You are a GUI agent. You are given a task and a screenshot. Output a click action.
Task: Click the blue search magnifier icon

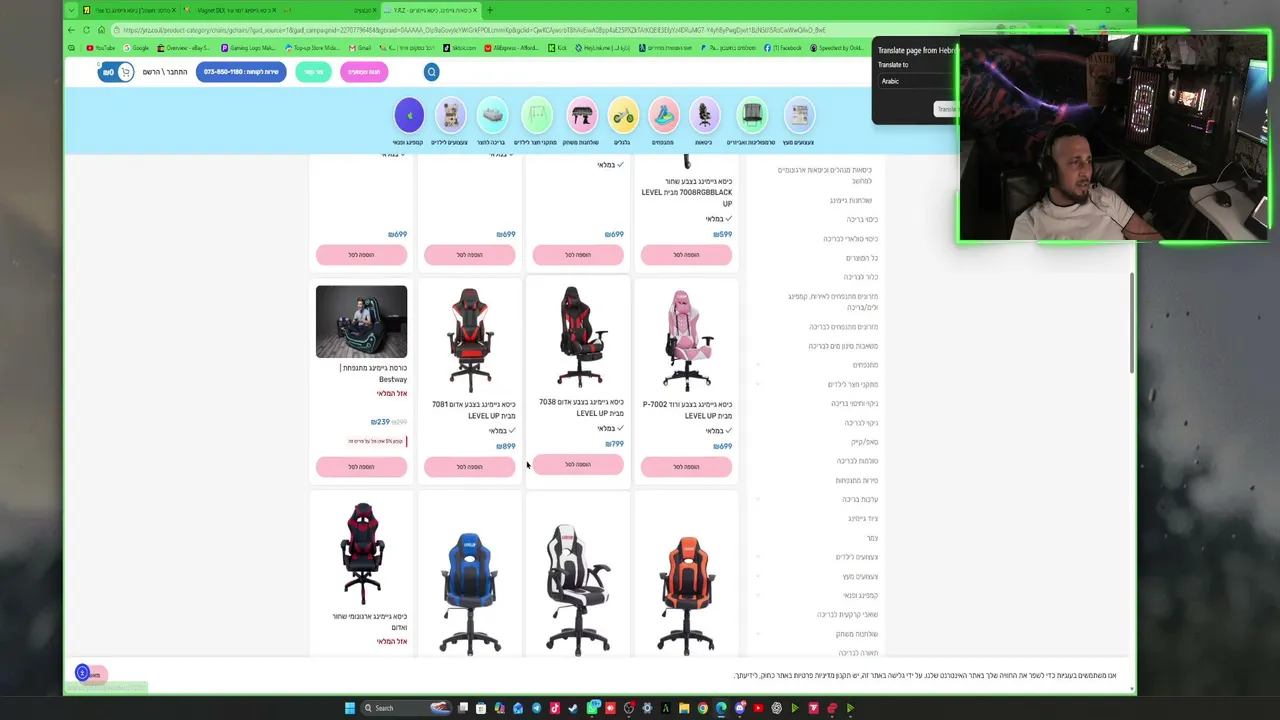click(431, 72)
